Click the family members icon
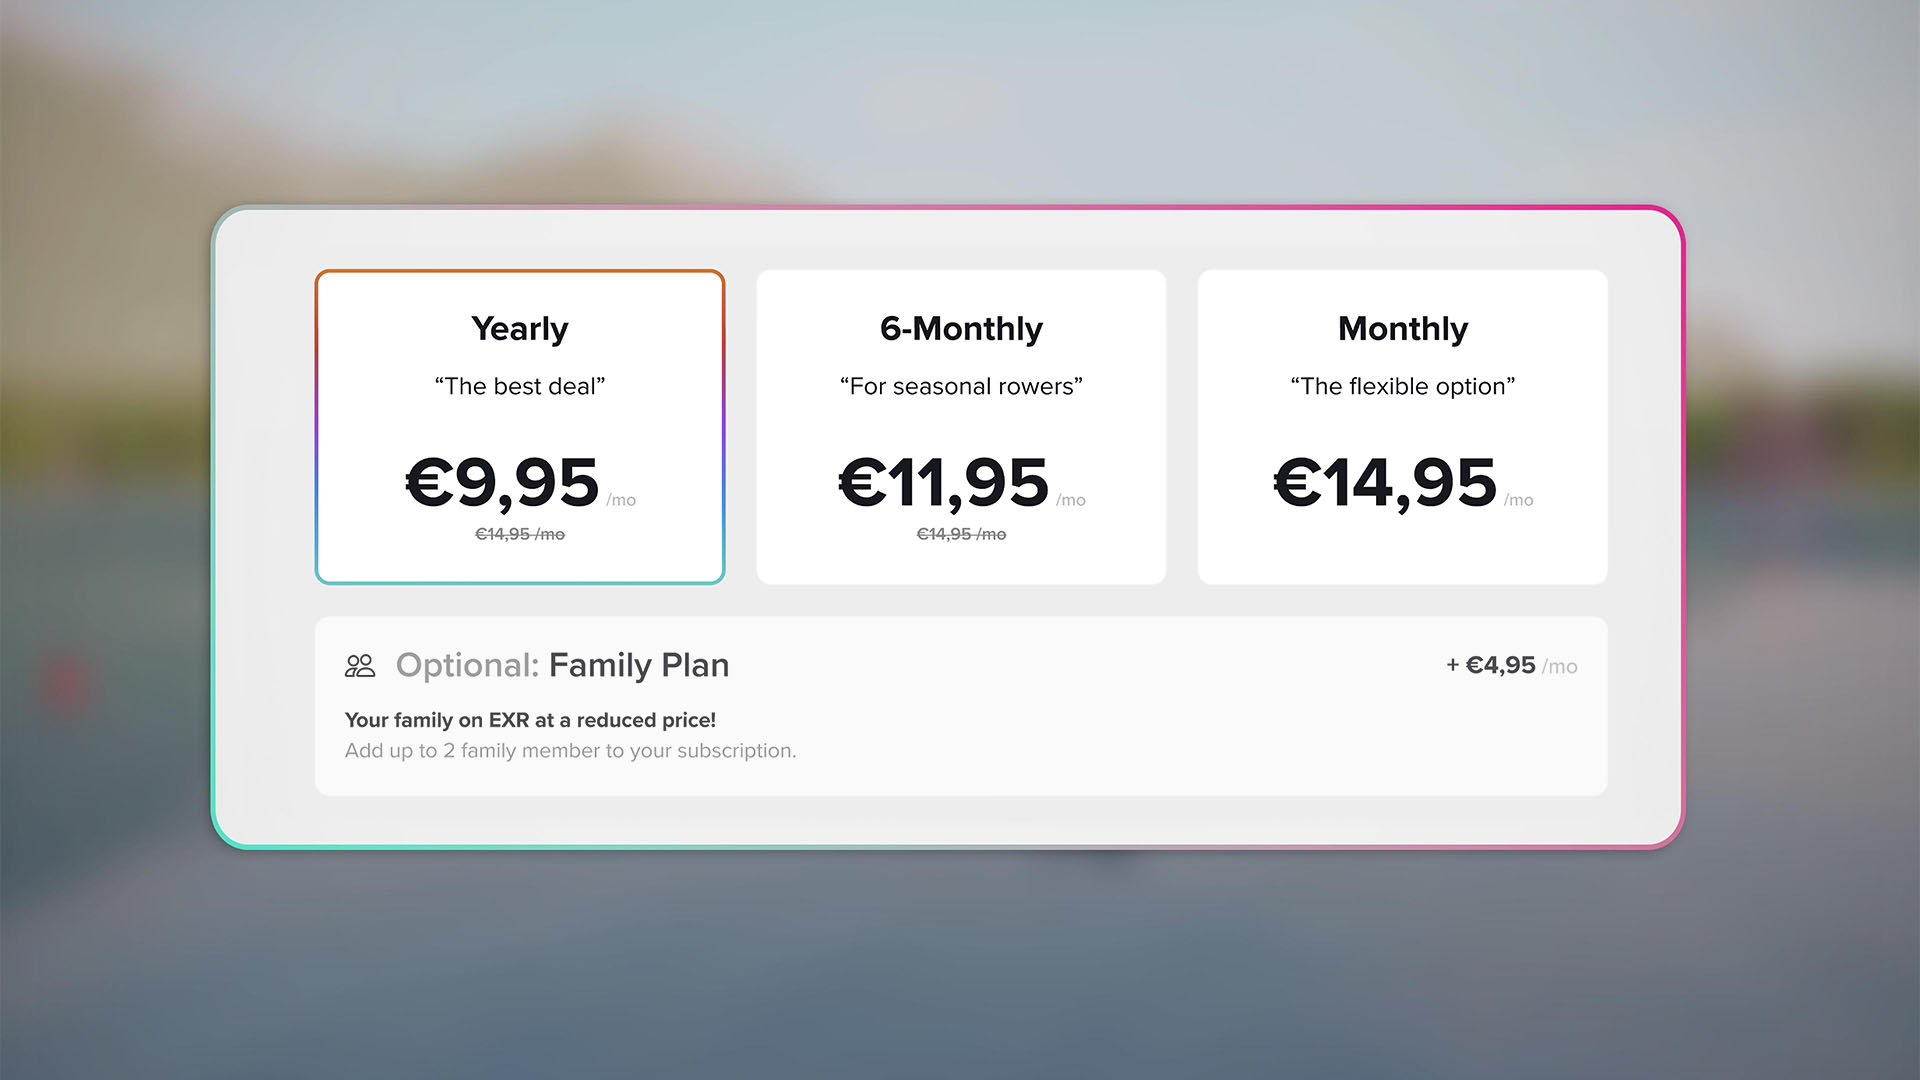Viewport: 1920px width, 1080px height. pos(360,666)
